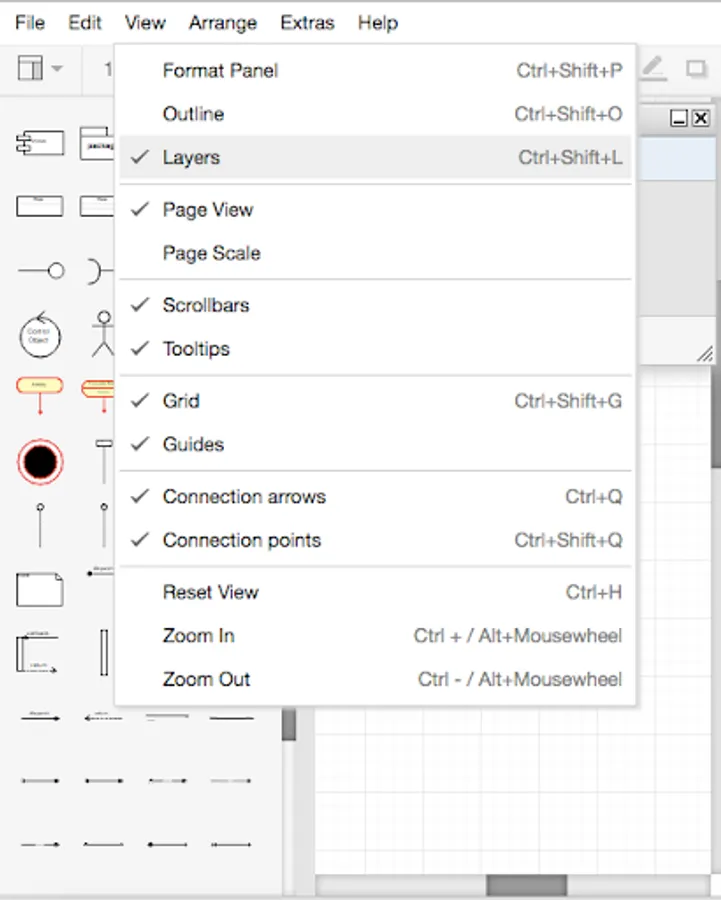Select the UML component shape
Image resolution: width=721 pixels, height=900 pixels.
click(40, 143)
